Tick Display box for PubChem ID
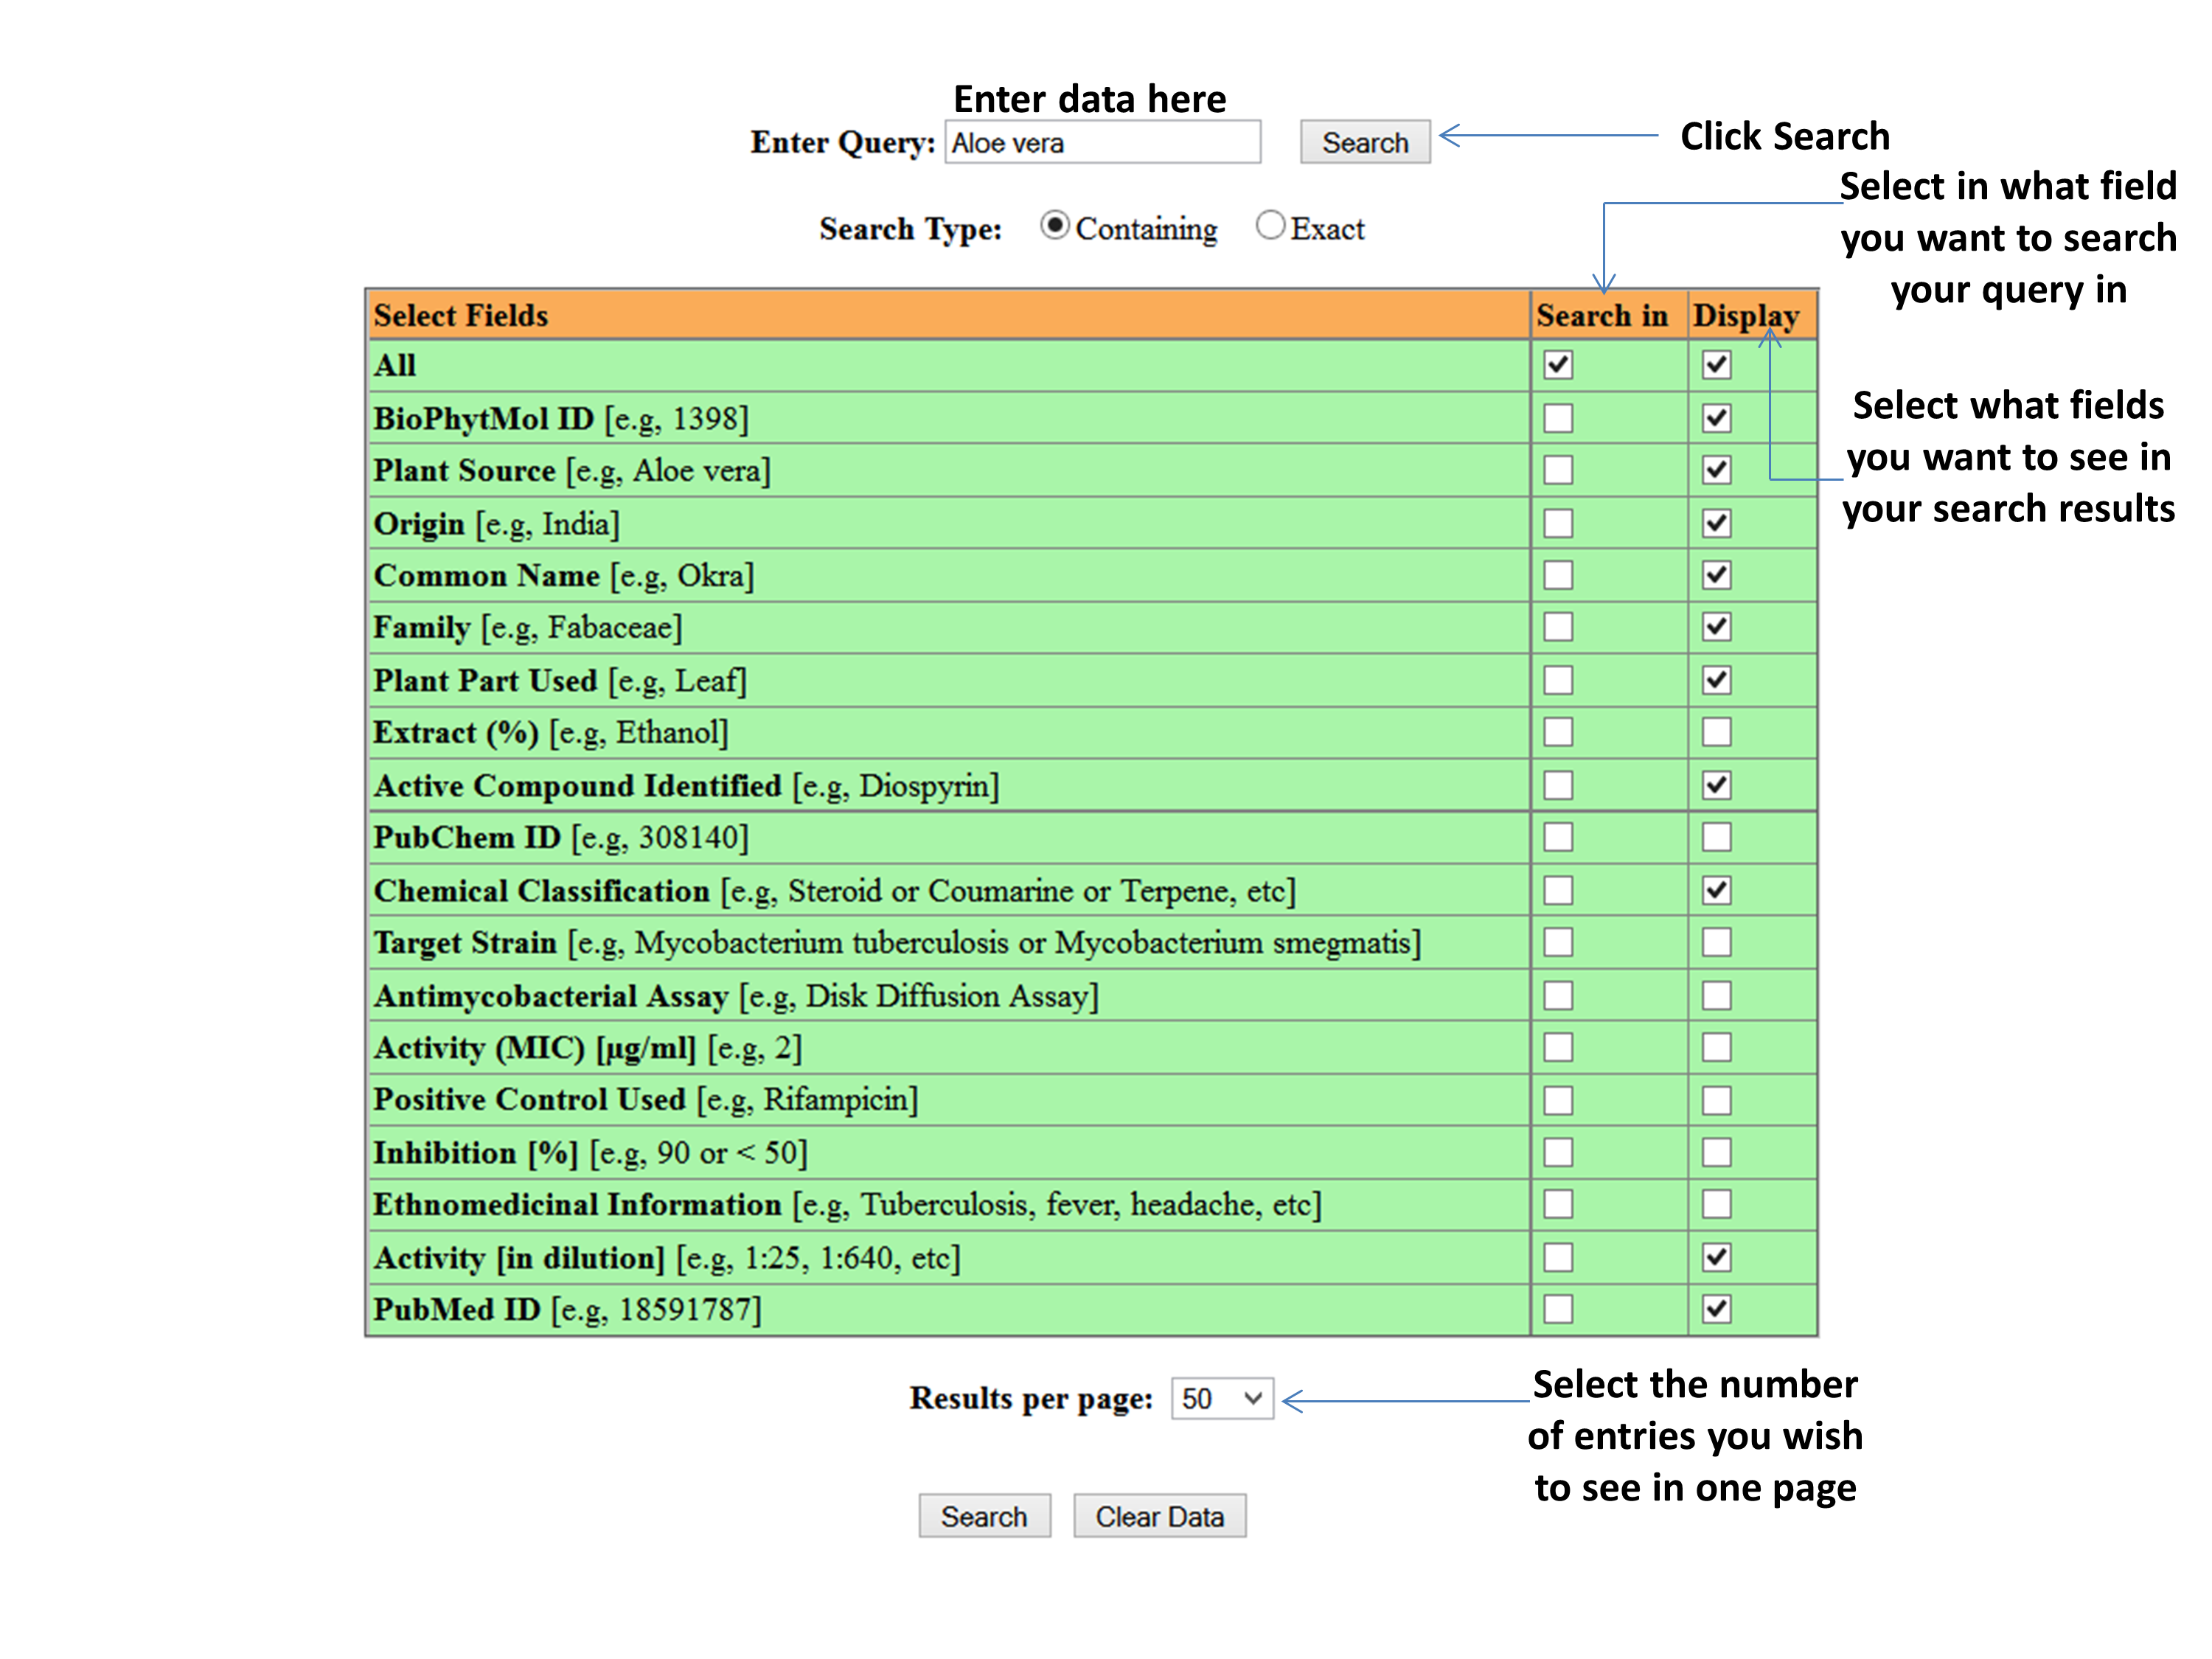Image resolution: width=2212 pixels, height=1659 pixels. (x=1716, y=837)
